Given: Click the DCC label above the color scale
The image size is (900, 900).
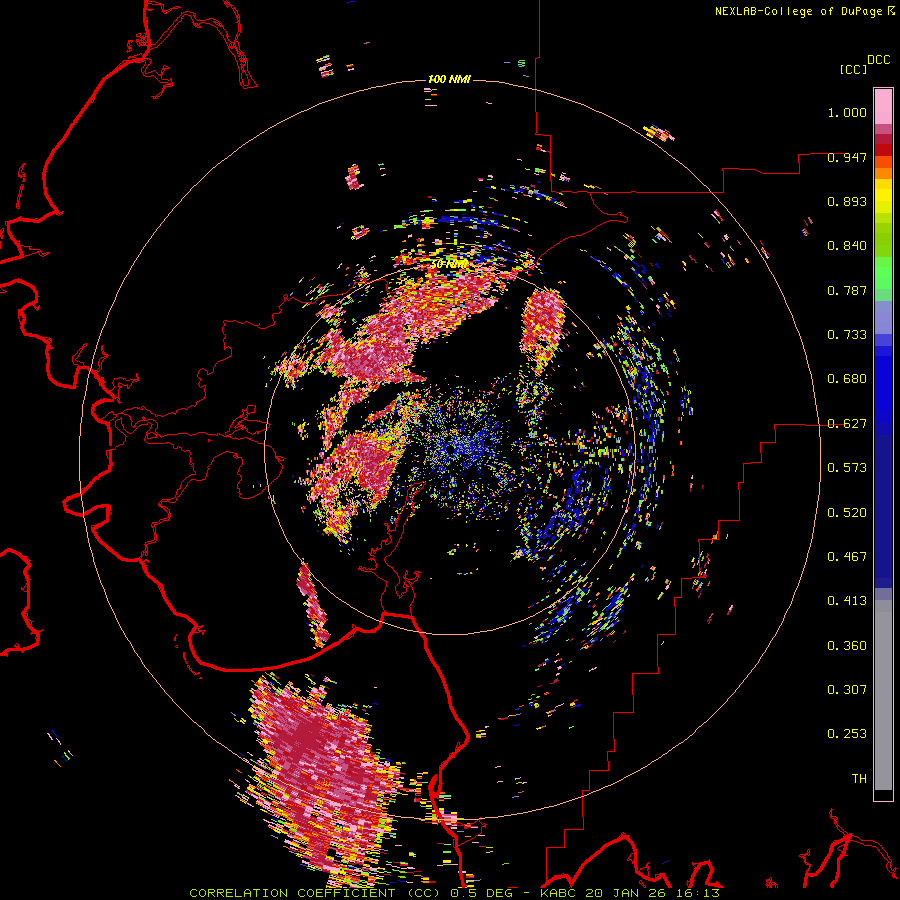Looking at the screenshot, I should click(878, 60).
